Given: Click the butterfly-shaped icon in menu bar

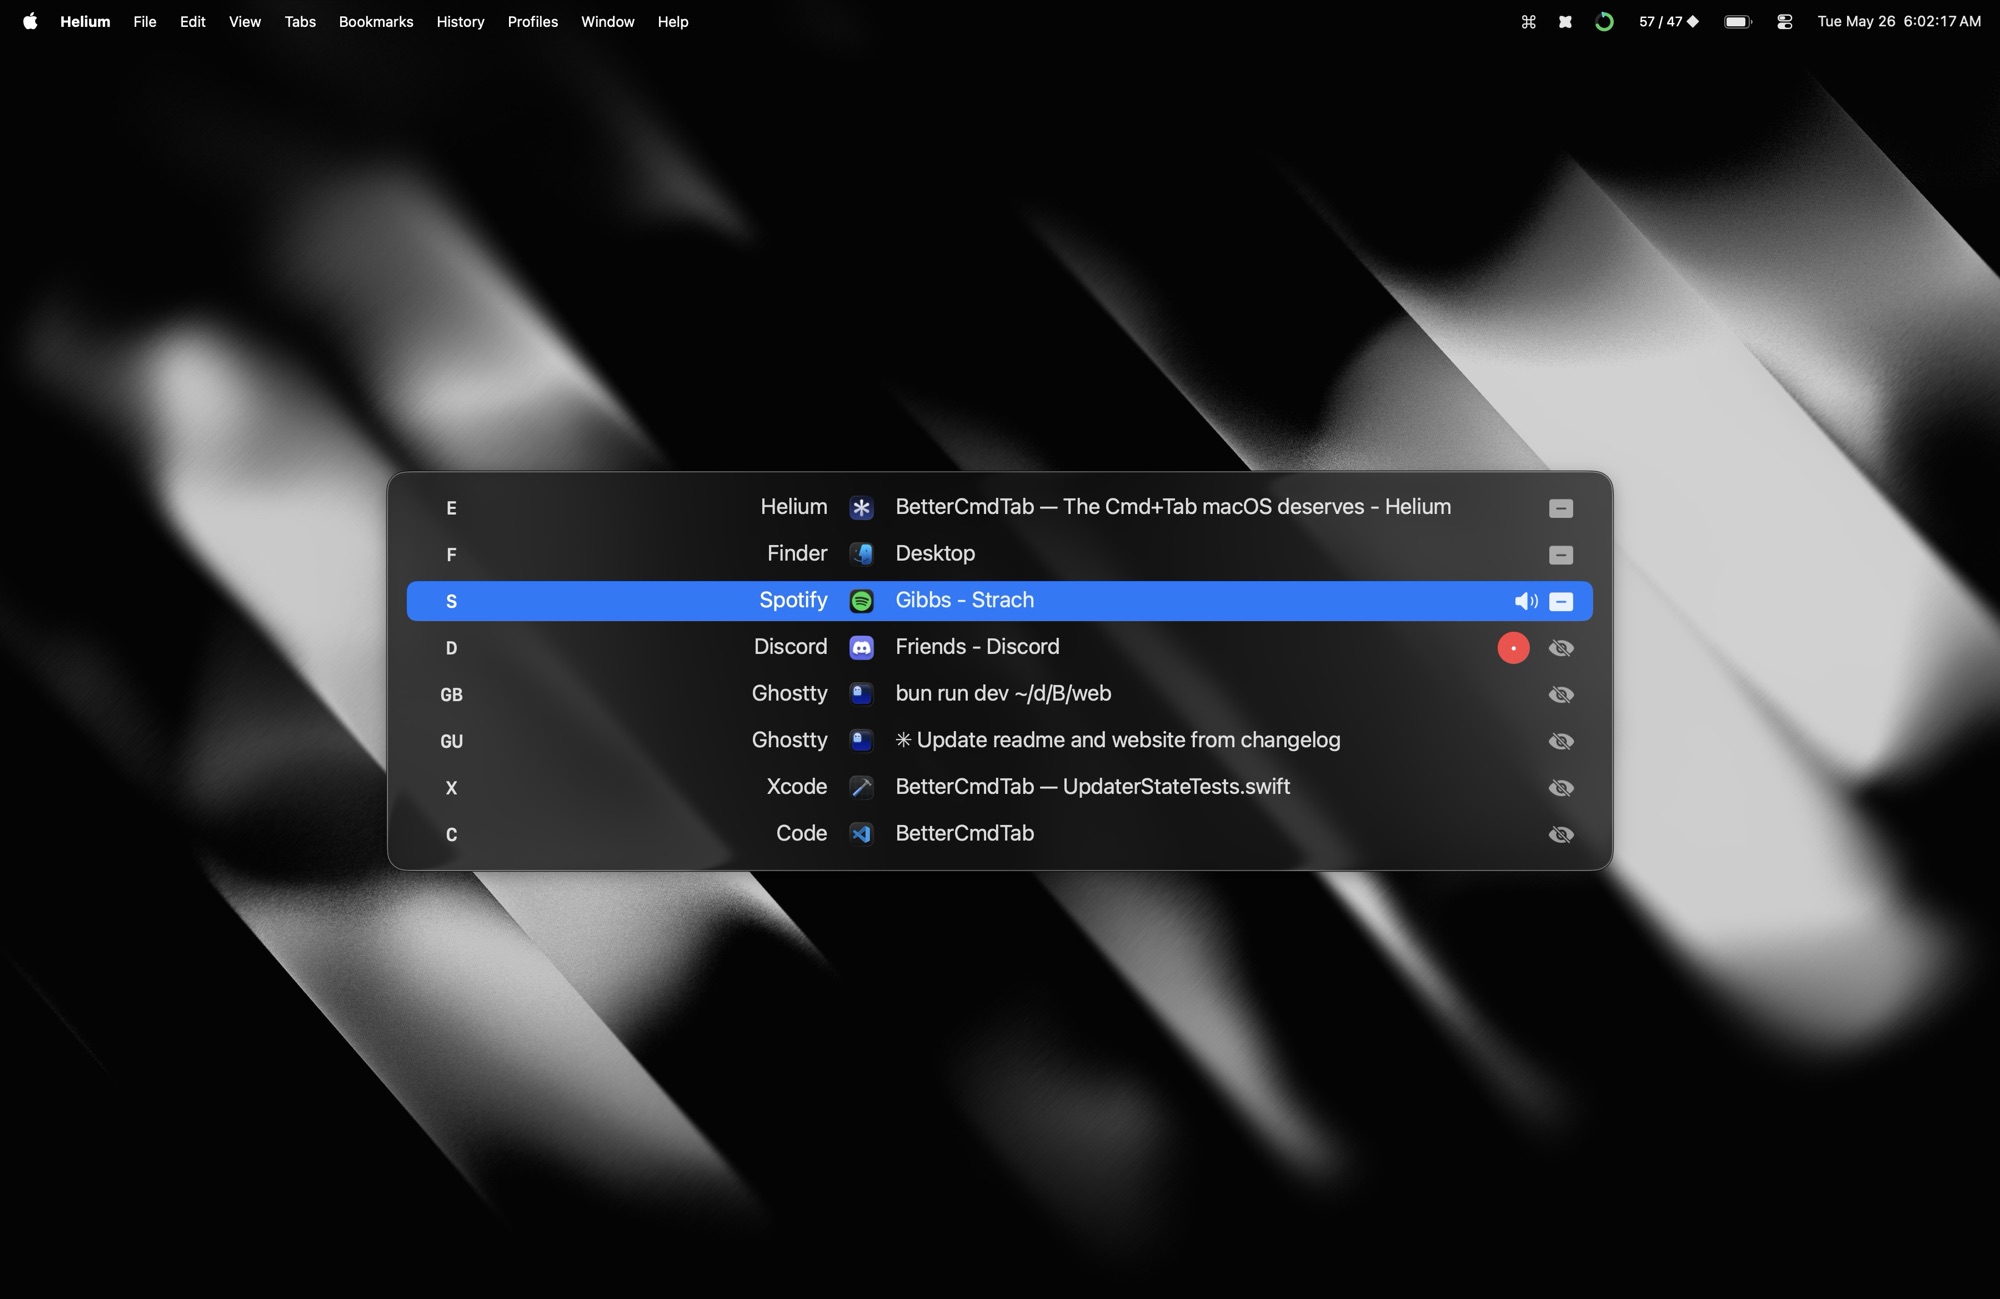Looking at the screenshot, I should click(x=1565, y=21).
